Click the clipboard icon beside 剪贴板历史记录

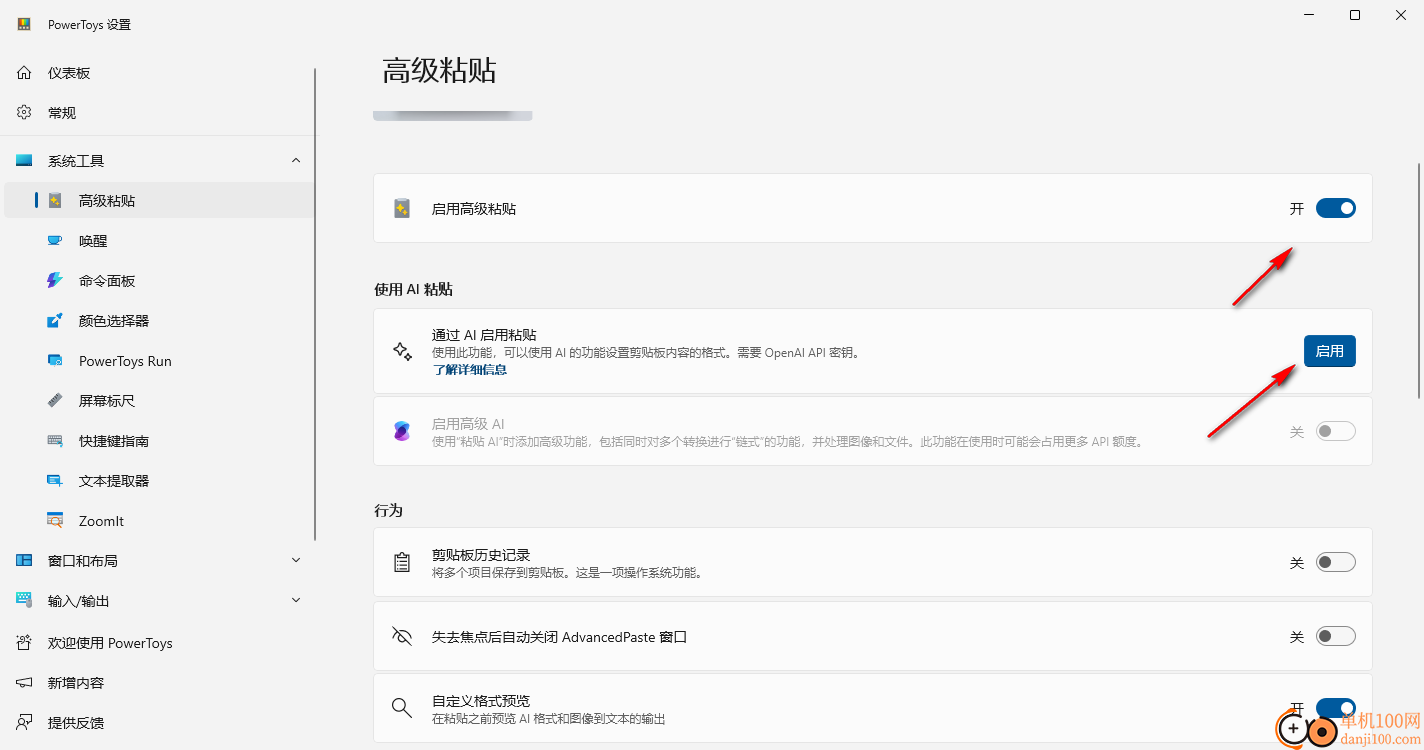coord(402,562)
